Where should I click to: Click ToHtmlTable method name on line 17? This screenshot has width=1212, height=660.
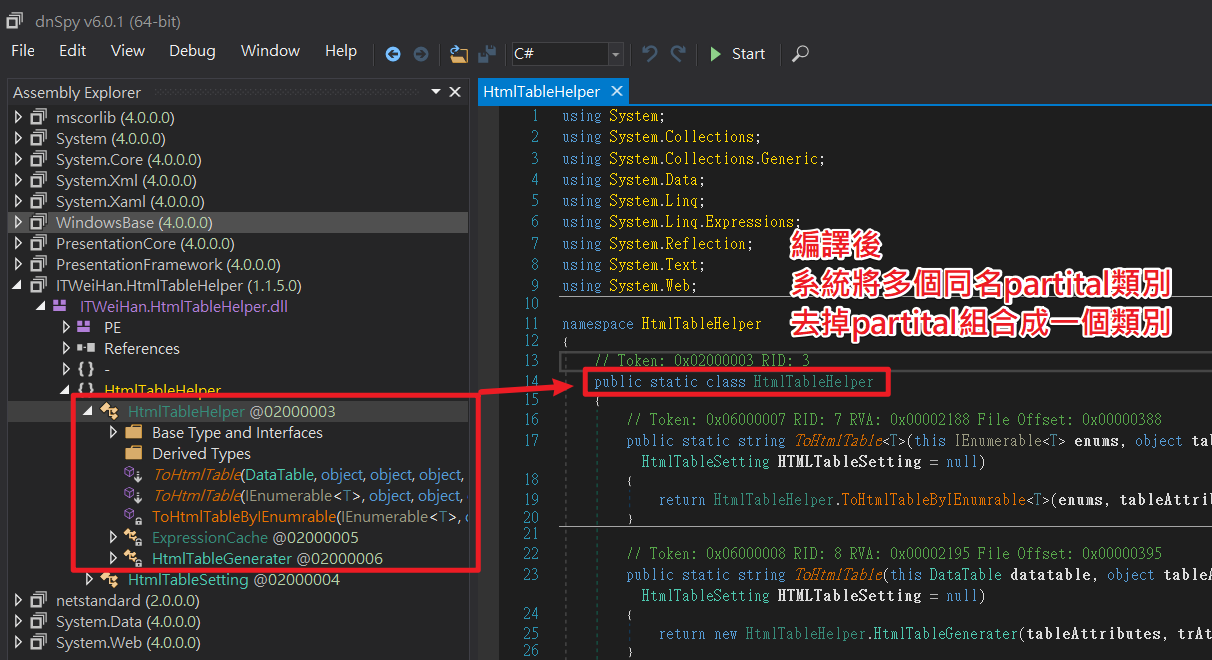click(x=838, y=440)
